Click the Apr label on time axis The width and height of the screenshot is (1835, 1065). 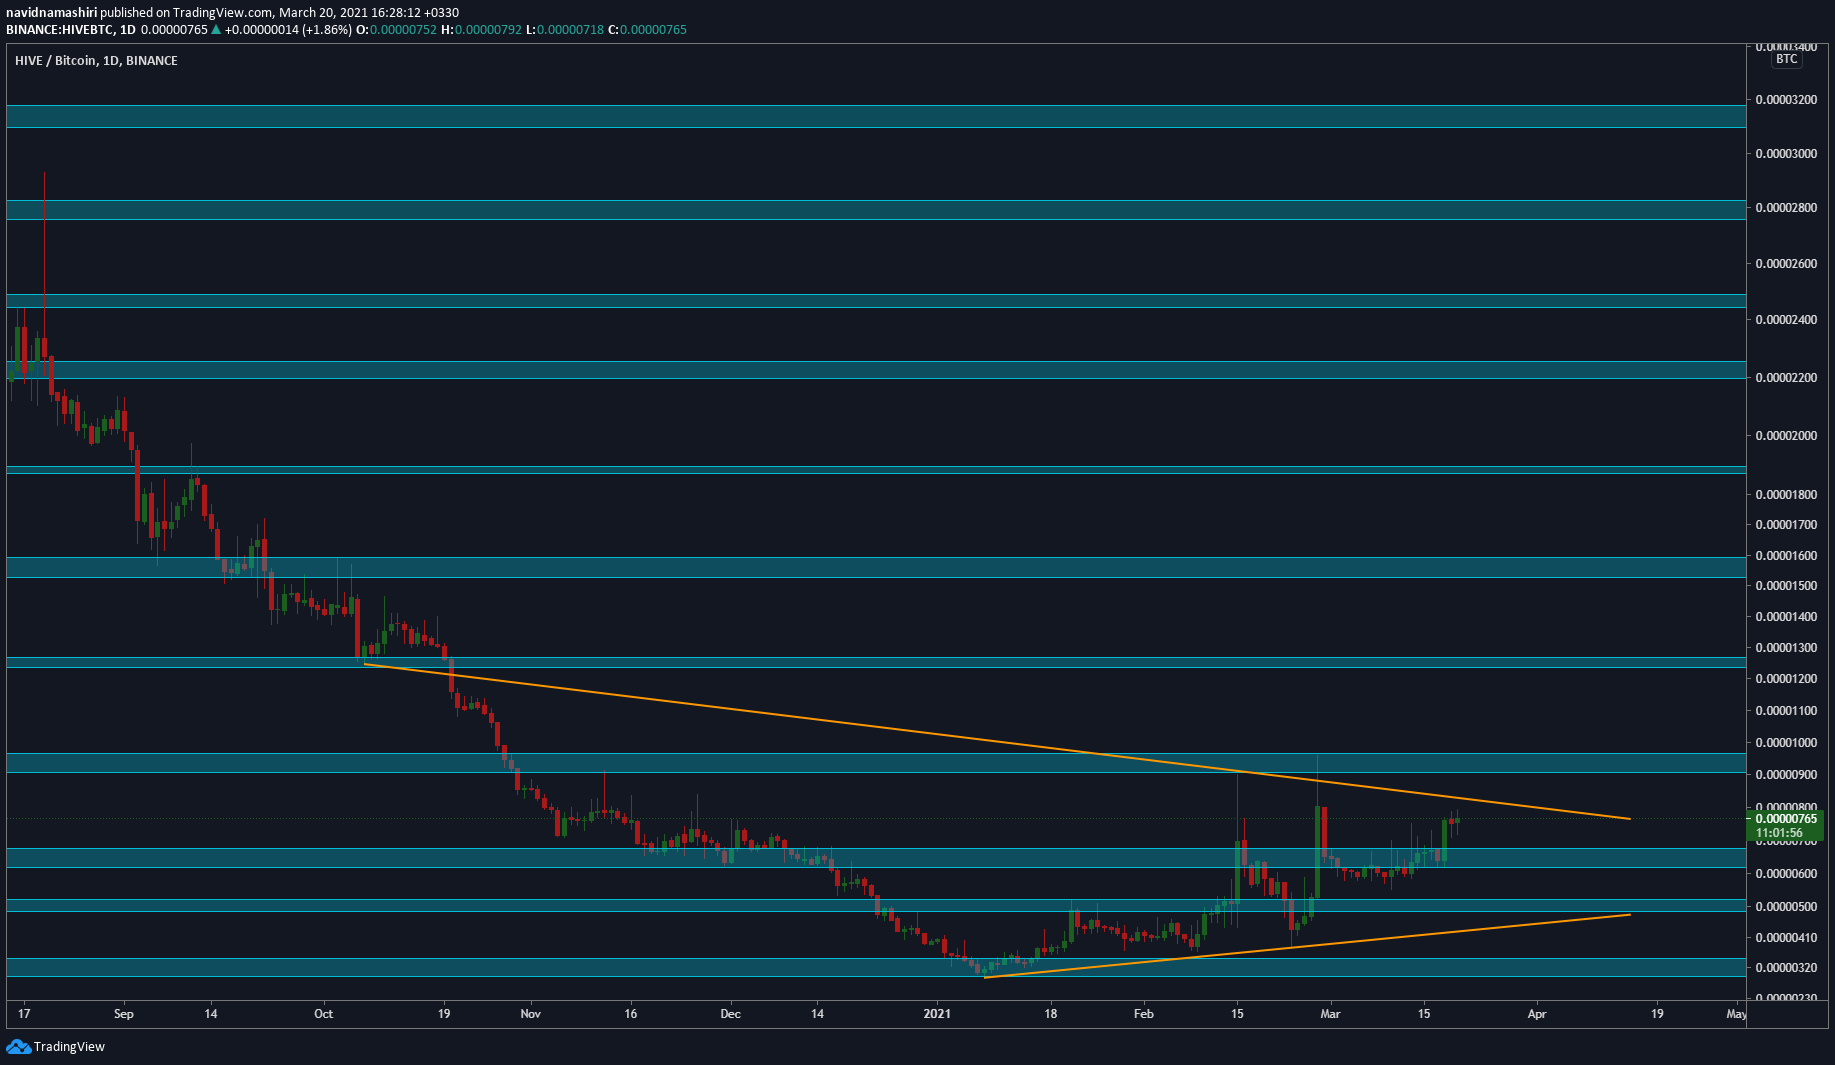1537,1014
